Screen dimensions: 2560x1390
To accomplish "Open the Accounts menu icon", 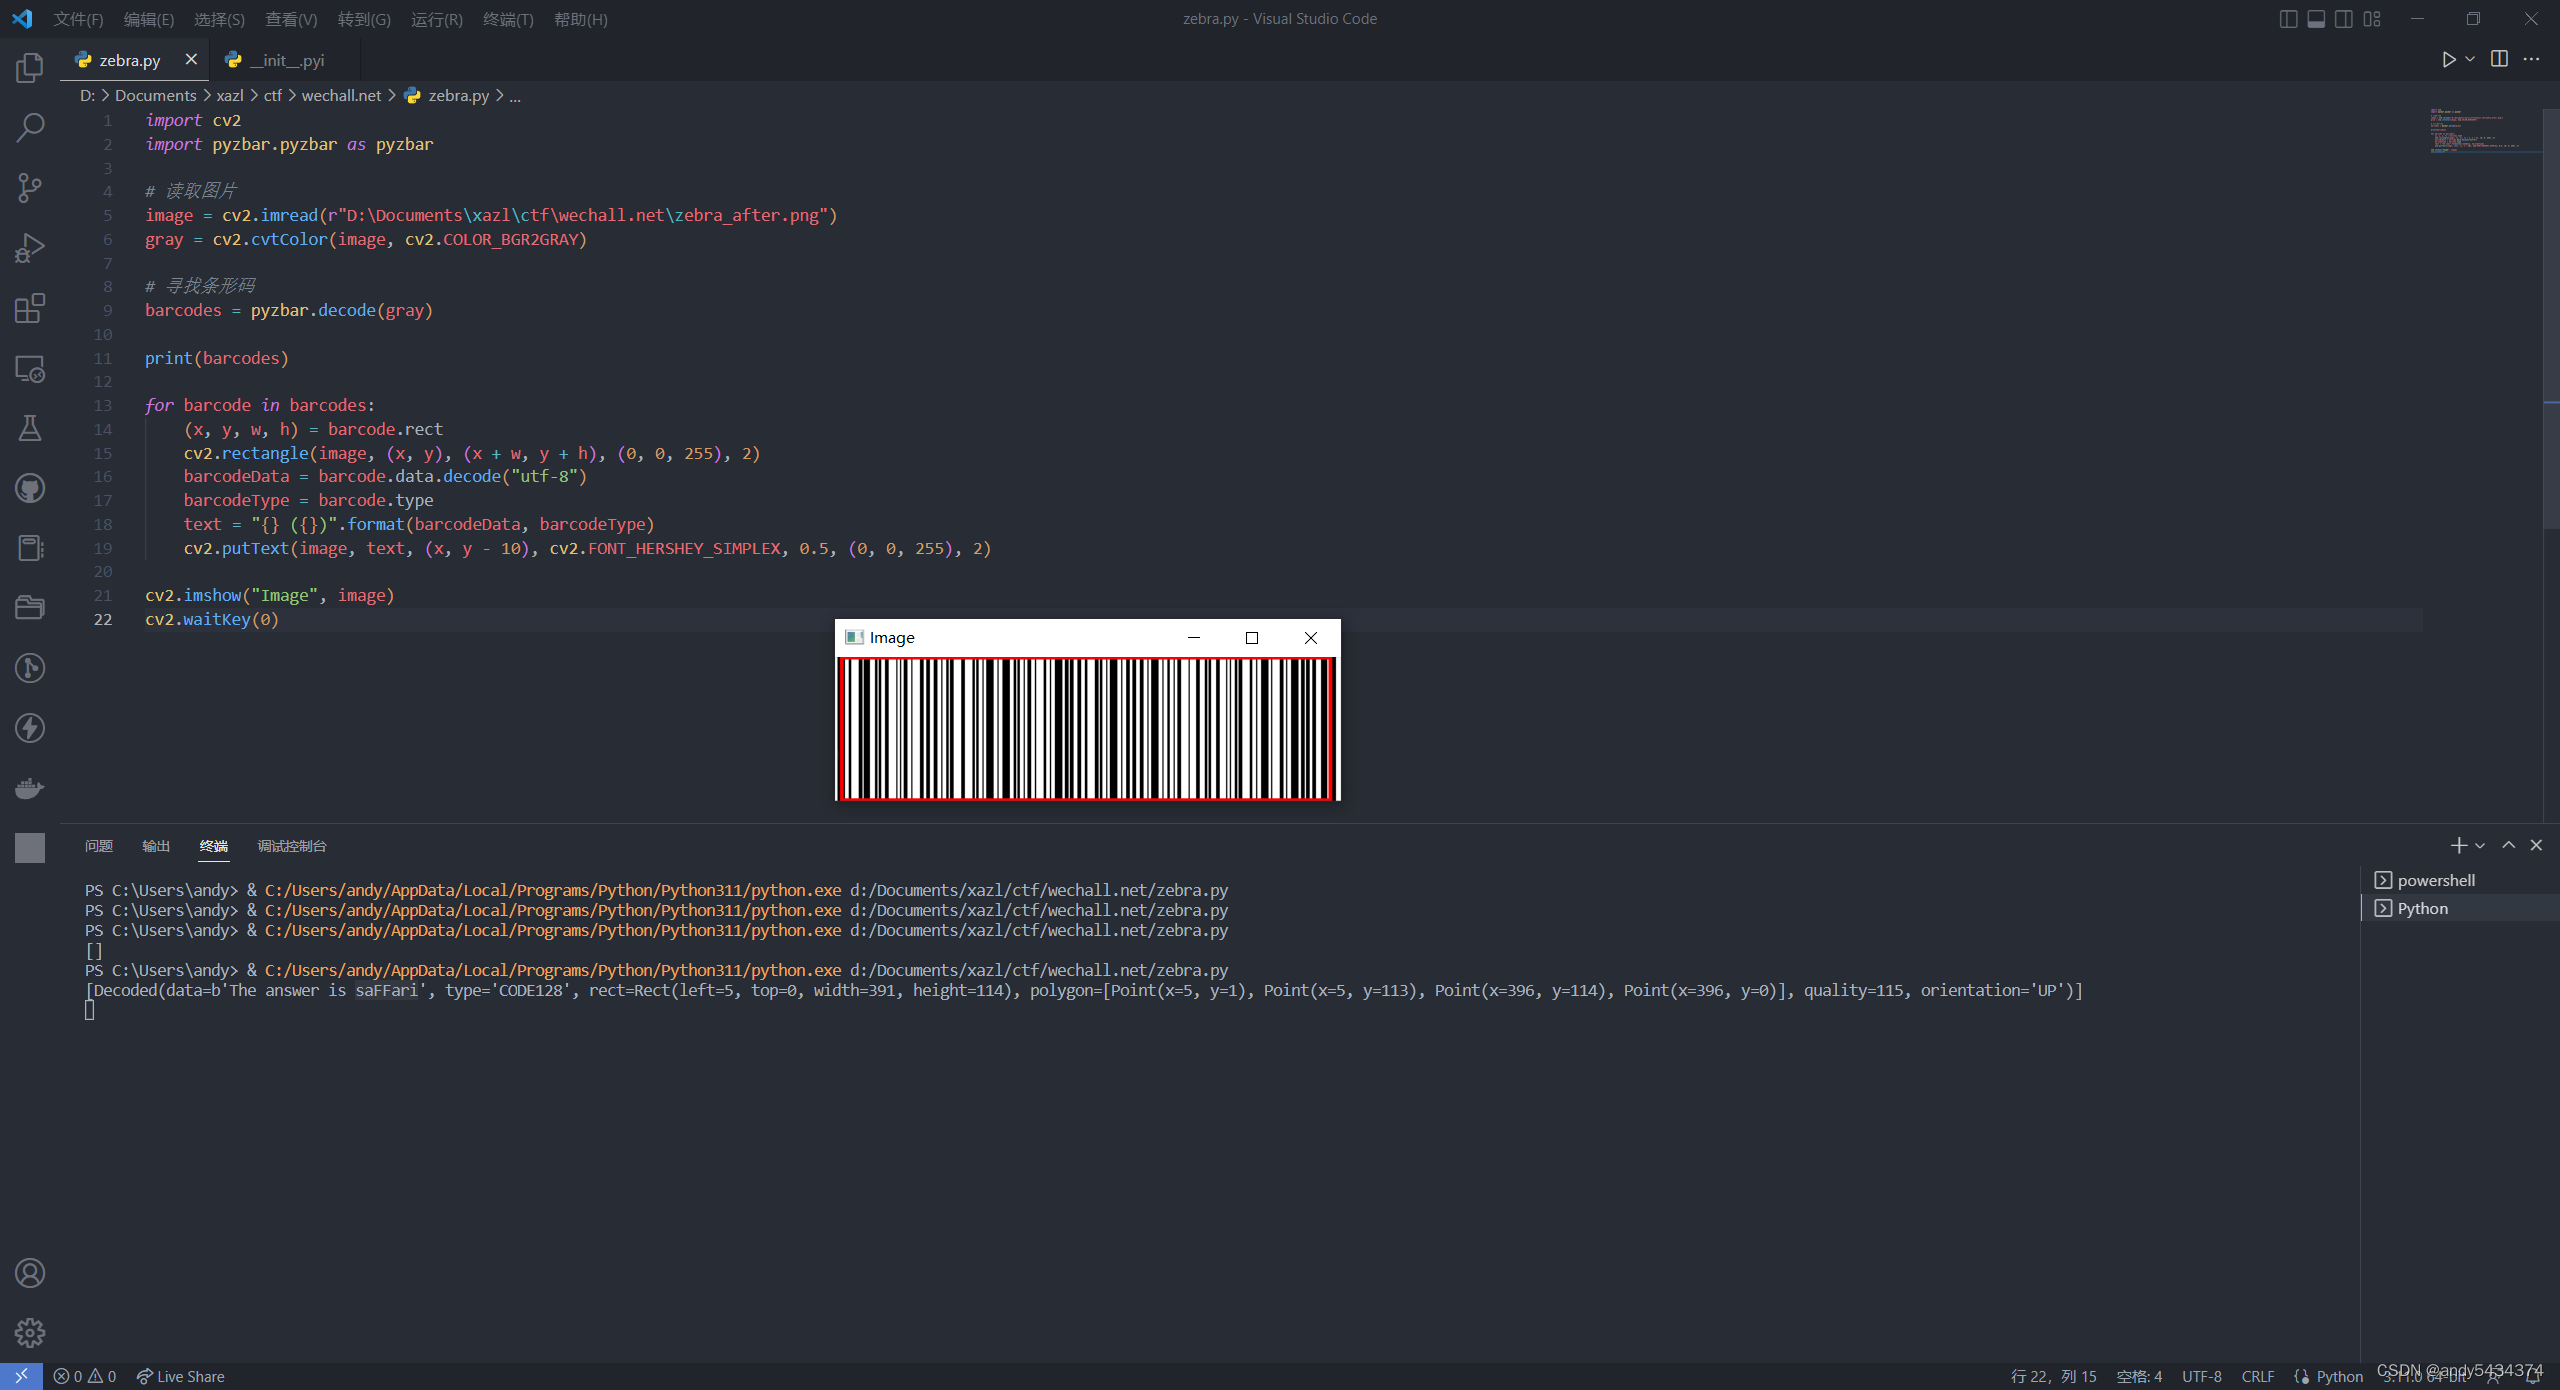I will 30,1273.
